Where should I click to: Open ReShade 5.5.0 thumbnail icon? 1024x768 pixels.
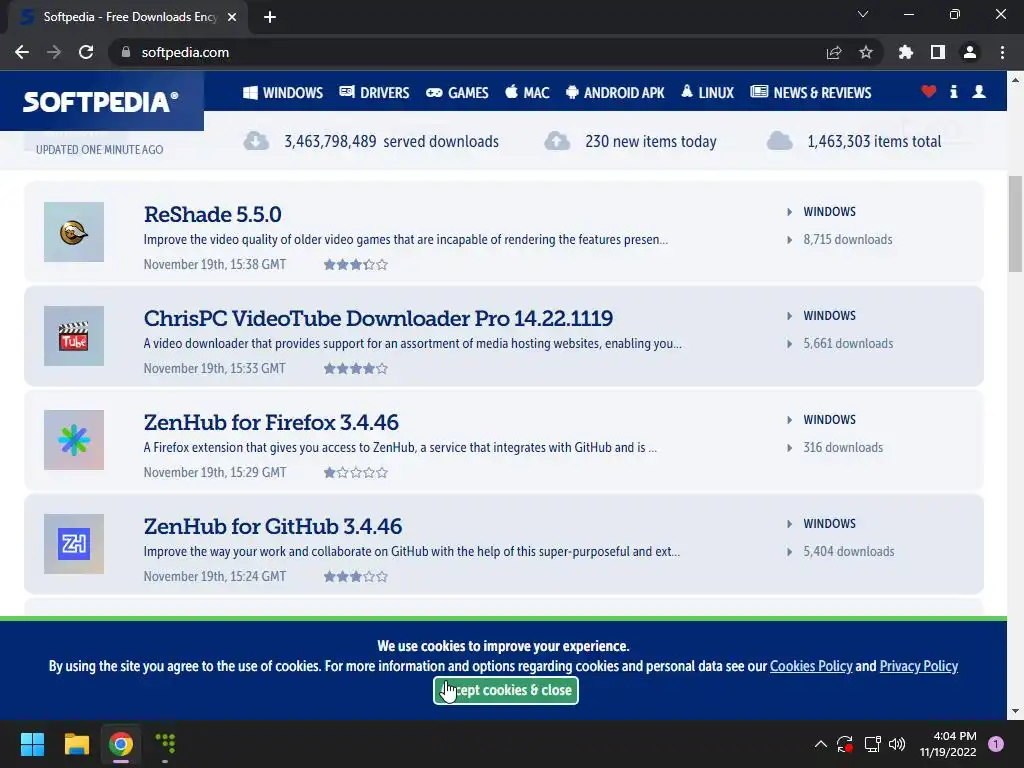coord(74,232)
